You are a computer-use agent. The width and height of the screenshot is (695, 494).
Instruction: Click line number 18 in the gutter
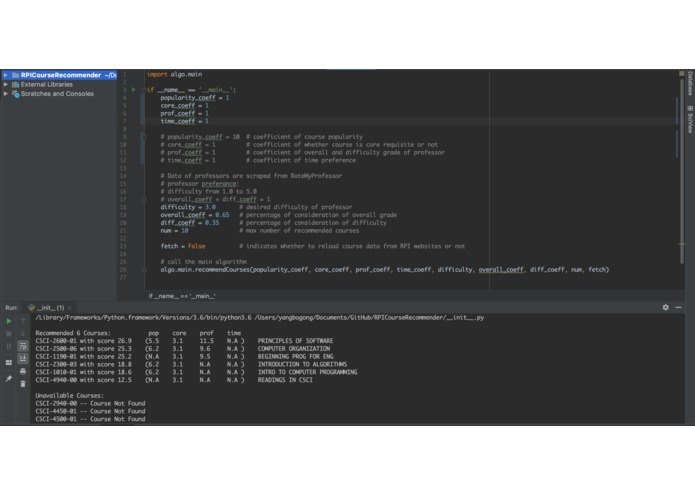123,207
